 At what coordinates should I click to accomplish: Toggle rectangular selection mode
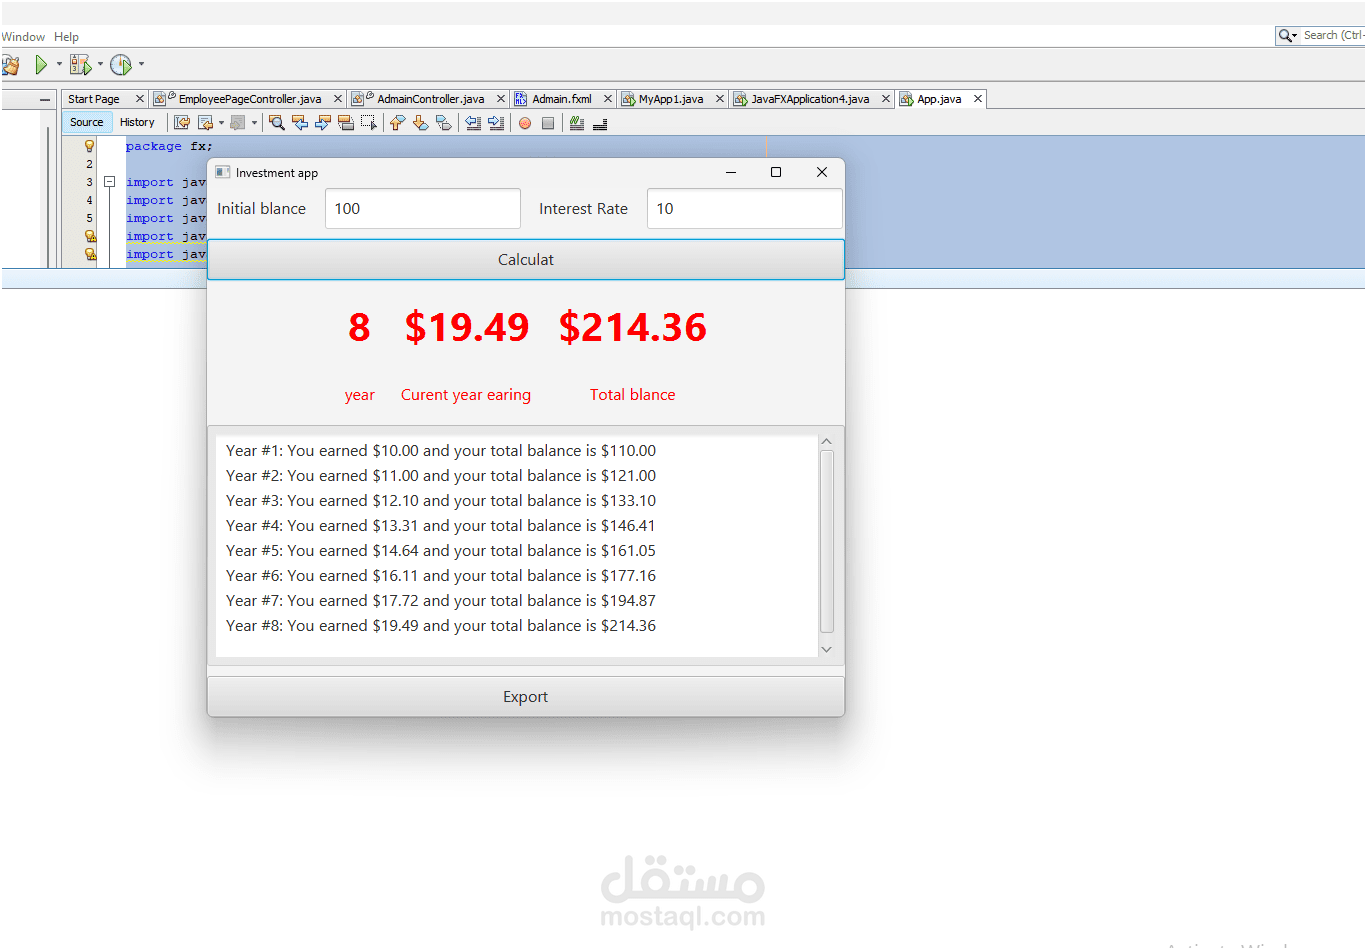(x=369, y=123)
